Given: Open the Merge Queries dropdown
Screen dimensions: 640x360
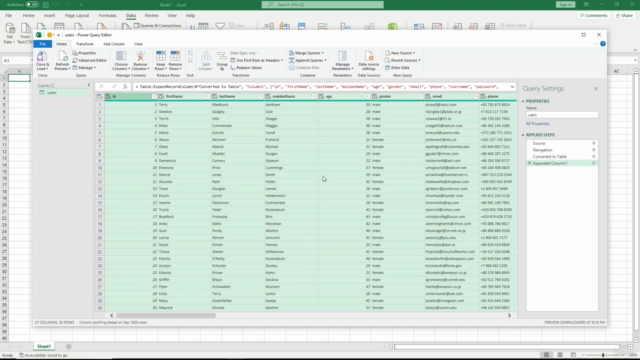Looking at the screenshot, I should (323, 53).
